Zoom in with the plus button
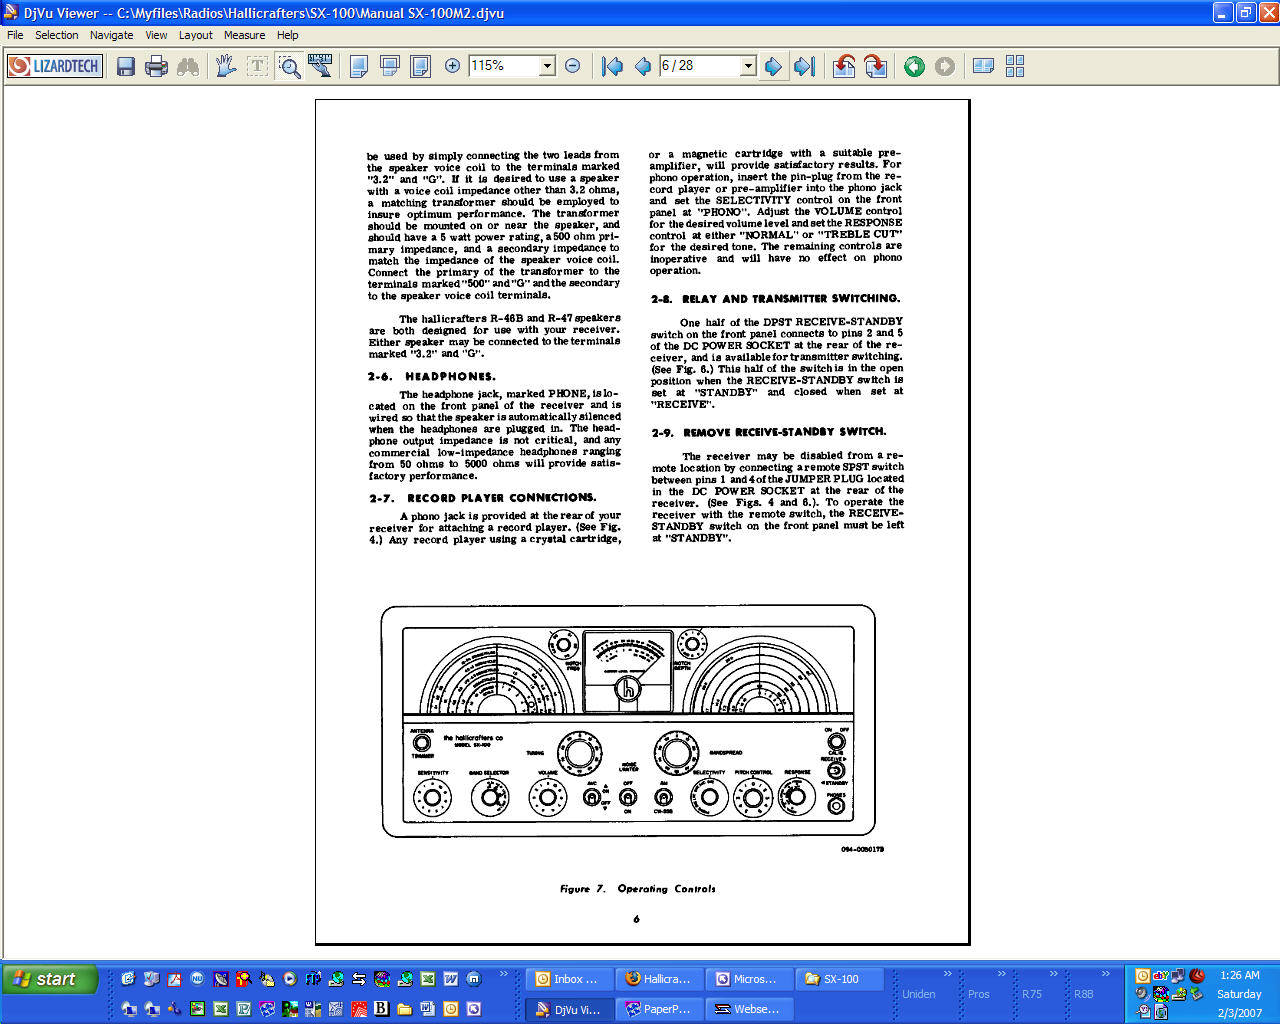 pos(452,66)
